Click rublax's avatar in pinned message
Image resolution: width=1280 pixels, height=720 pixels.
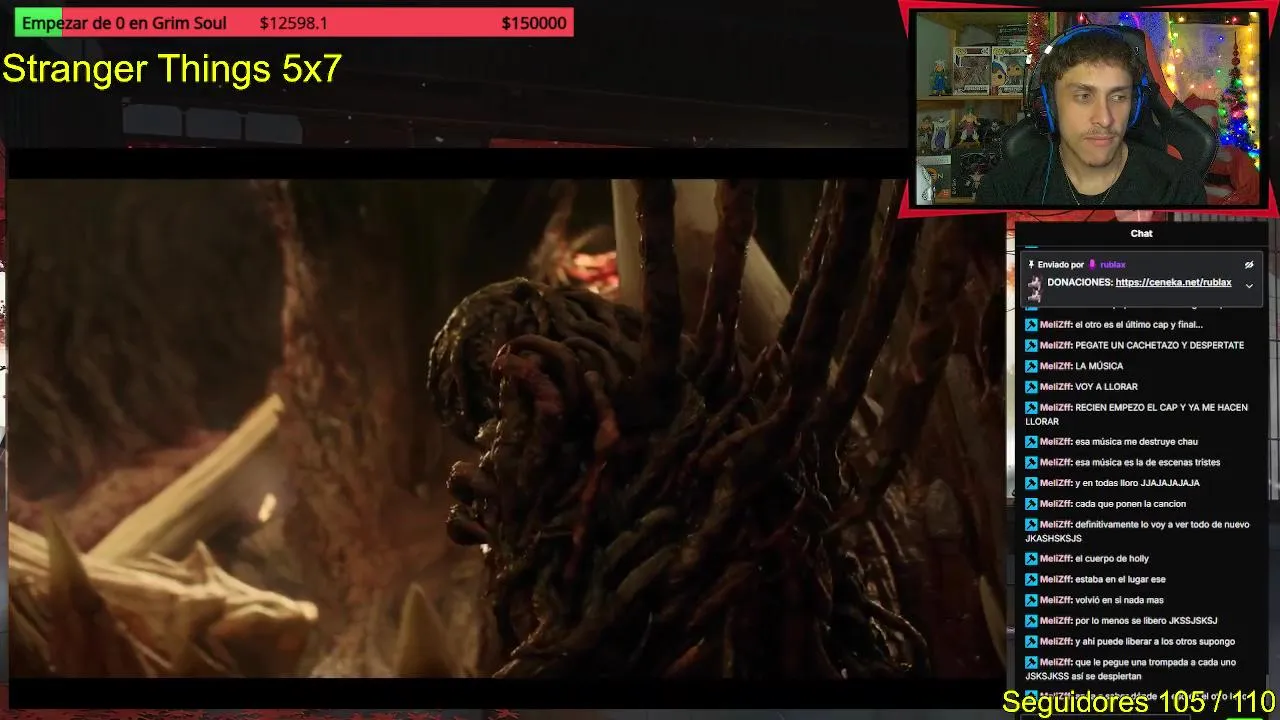point(1034,289)
